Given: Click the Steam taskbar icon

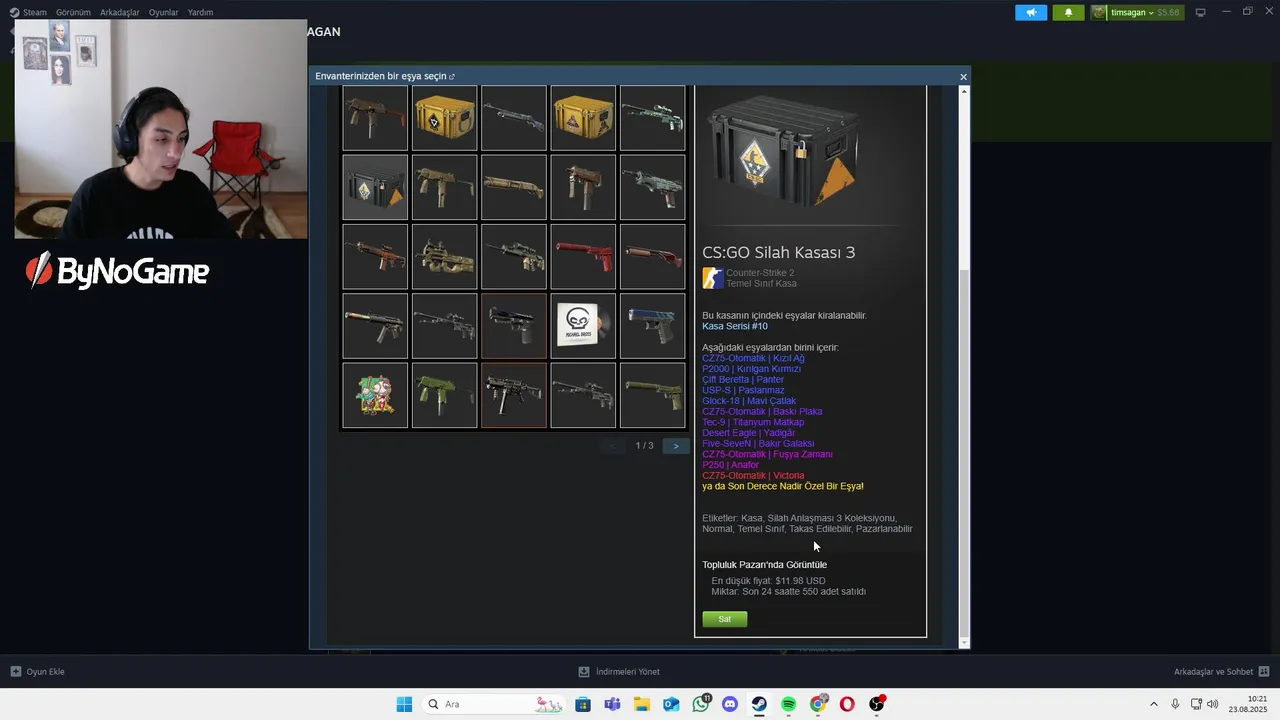Looking at the screenshot, I should click(759, 704).
